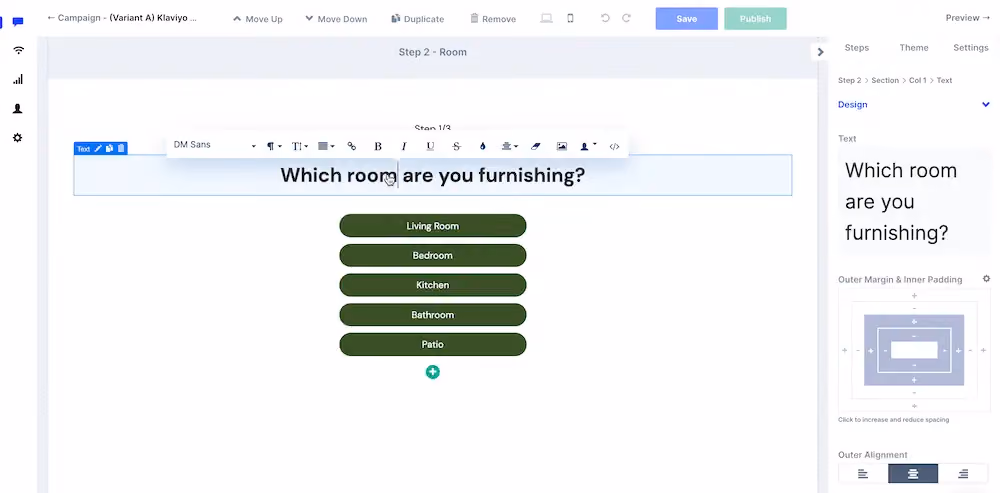Go to Col 1 in breadcrumb
Image resolution: width=1000 pixels, height=493 pixels.
pos(918,80)
